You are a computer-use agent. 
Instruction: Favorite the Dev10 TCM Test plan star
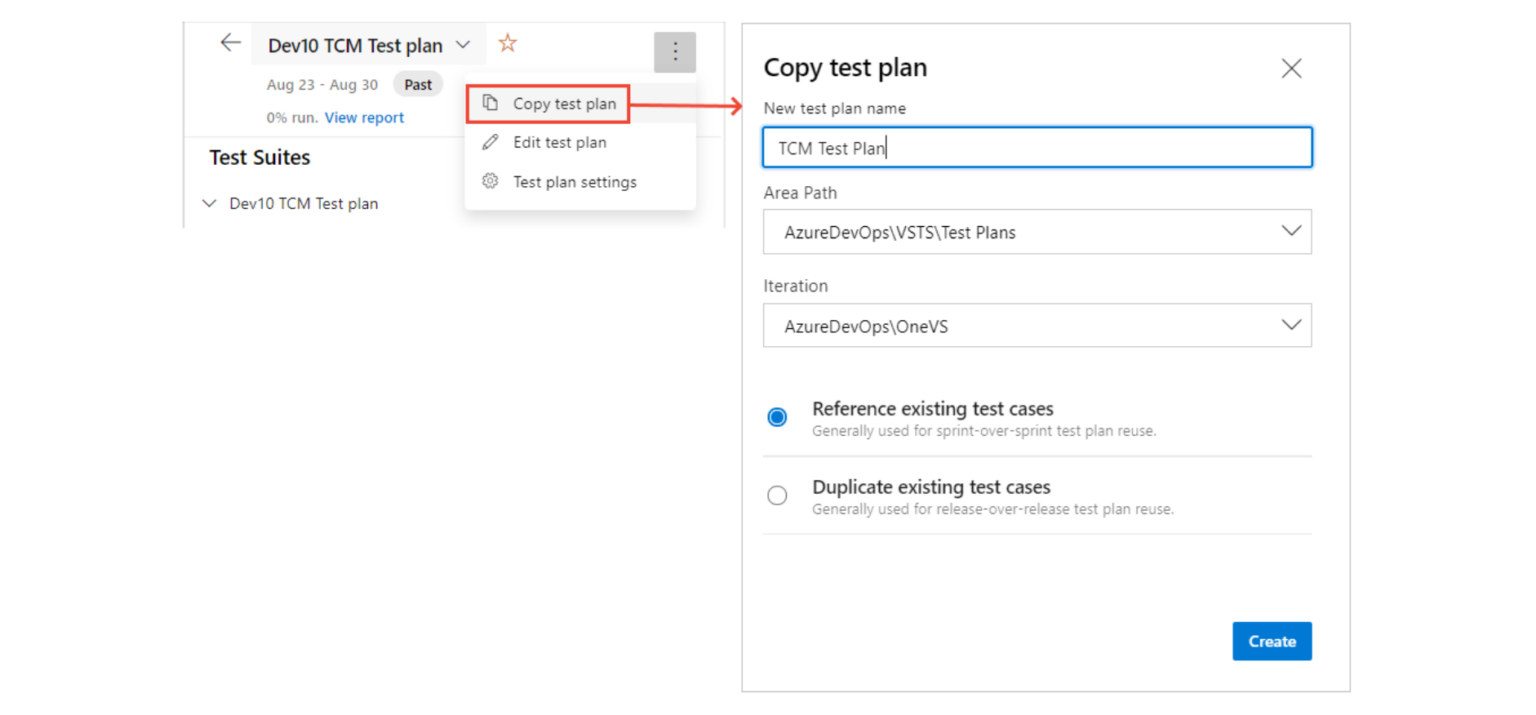point(507,43)
